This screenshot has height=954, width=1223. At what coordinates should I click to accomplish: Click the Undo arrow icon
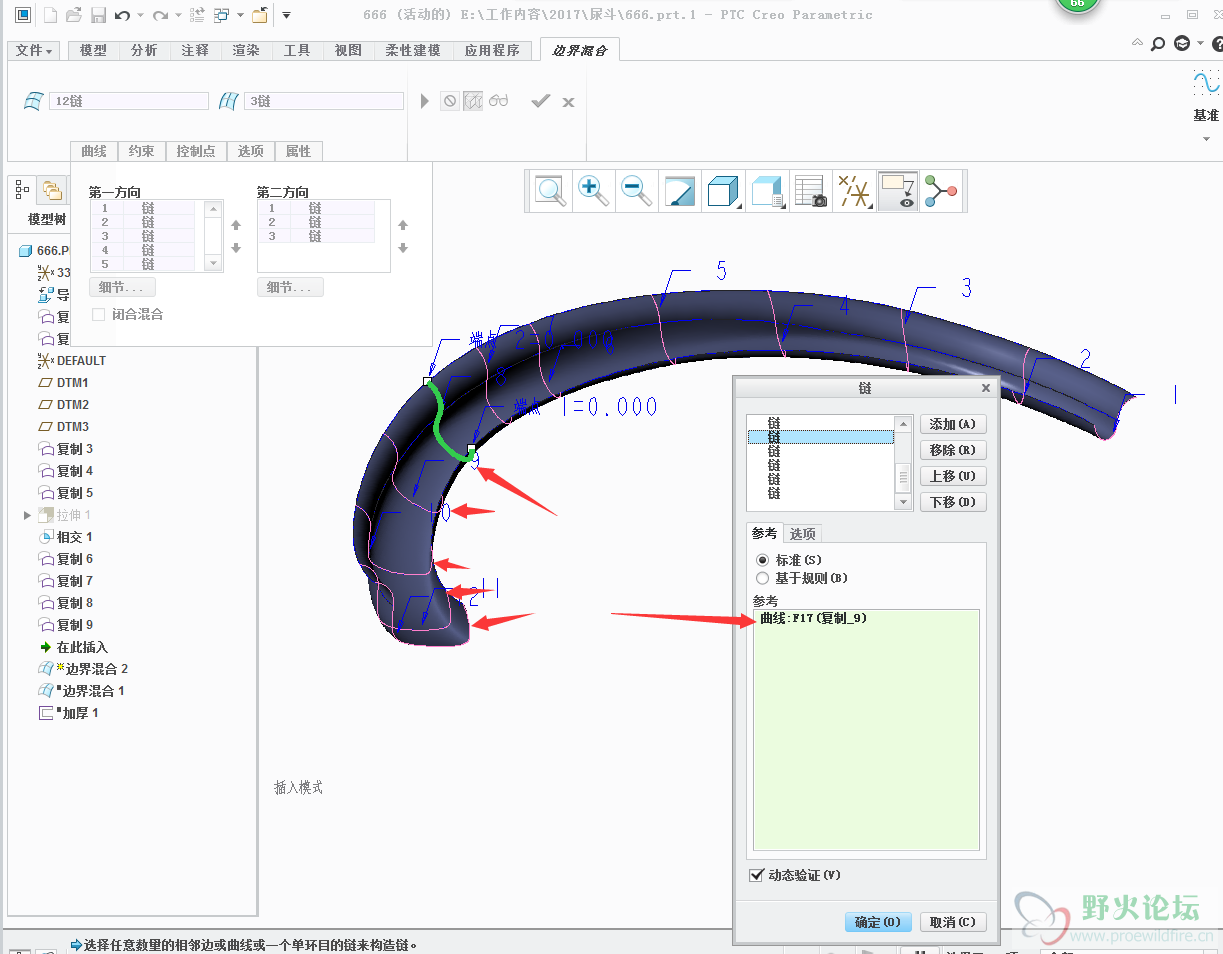tap(122, 15)
